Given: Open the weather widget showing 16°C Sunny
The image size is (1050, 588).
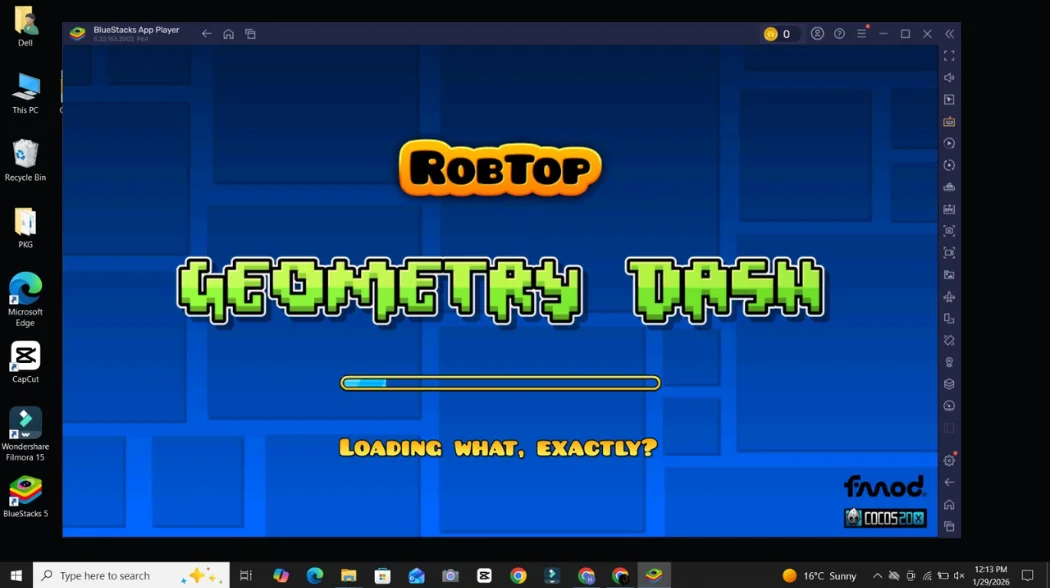Looking at the screenshot, I should 819,576.
